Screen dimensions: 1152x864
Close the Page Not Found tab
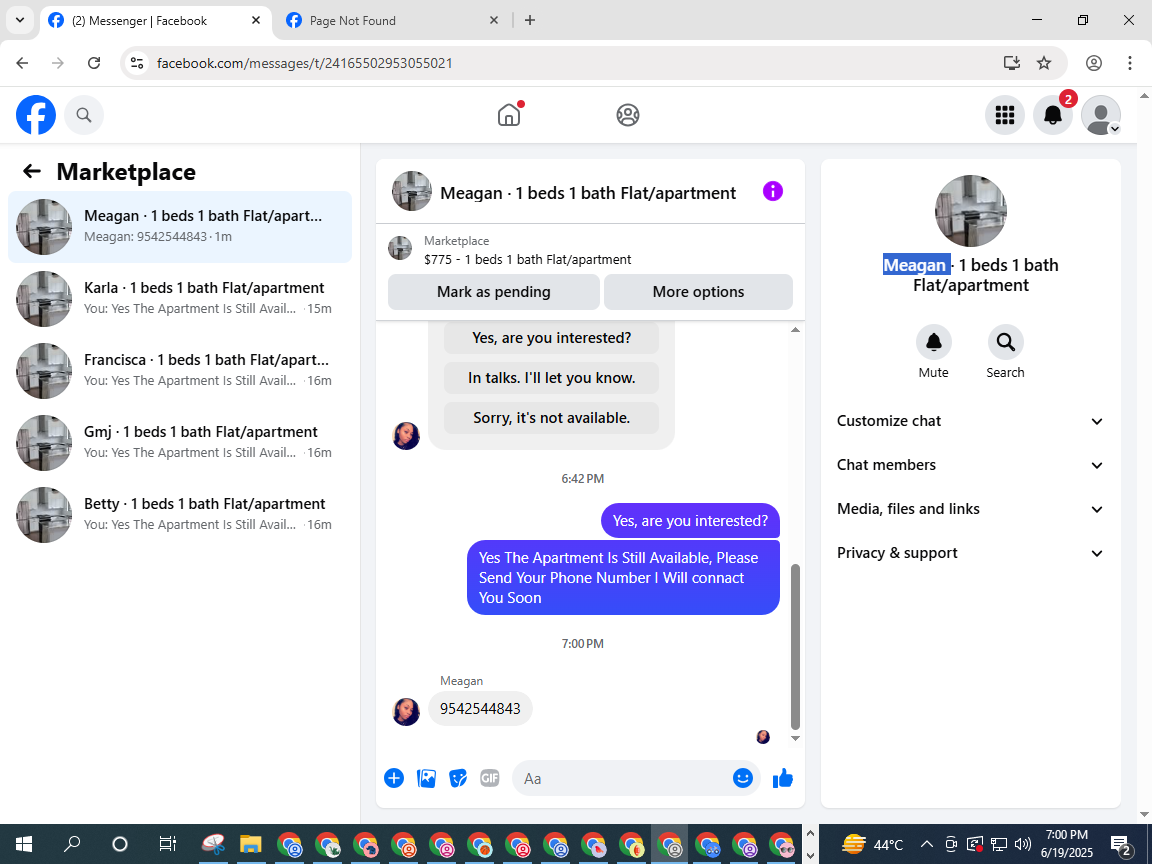494,21
